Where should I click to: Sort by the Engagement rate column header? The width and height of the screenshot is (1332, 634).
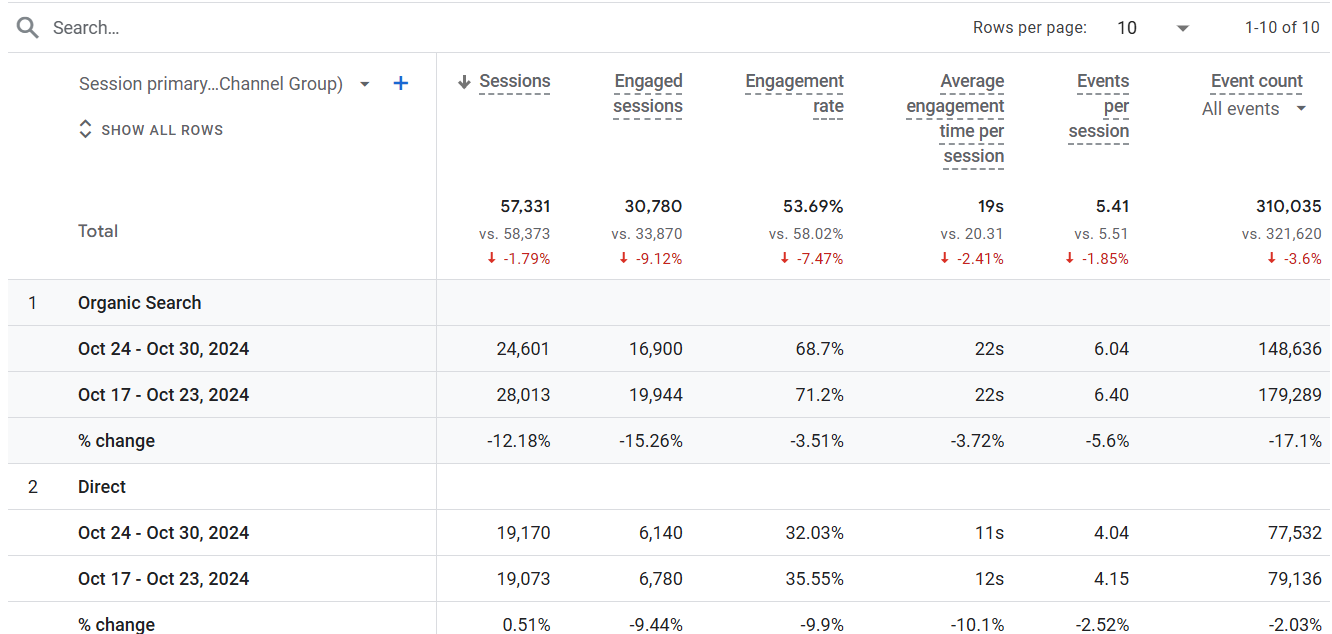click(795, 94)
